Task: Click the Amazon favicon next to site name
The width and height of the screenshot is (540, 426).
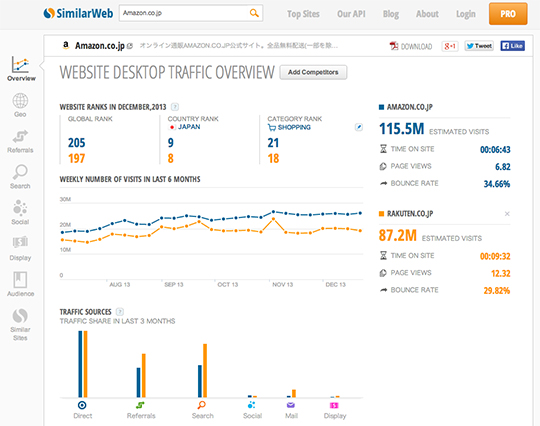Action: click(65, 45)
